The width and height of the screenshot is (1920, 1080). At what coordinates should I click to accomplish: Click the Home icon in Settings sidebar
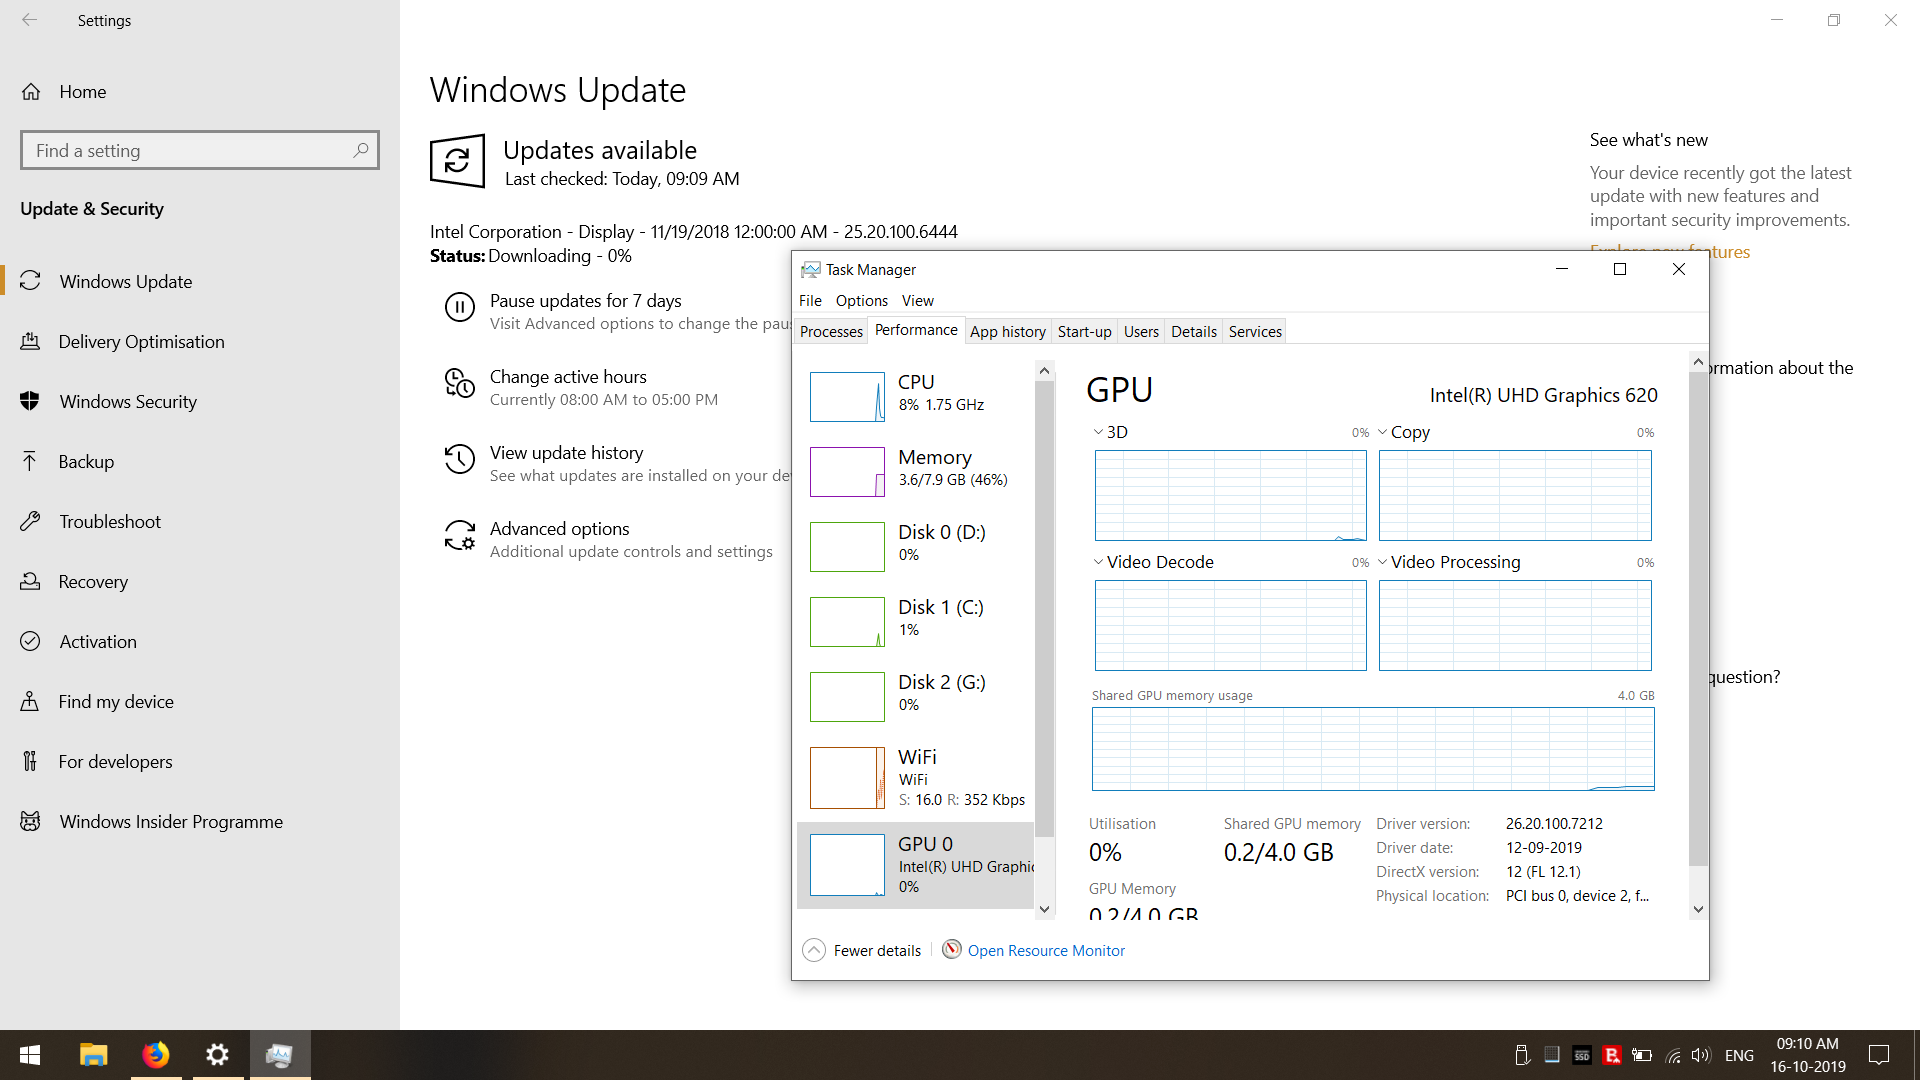click(31, 92)
